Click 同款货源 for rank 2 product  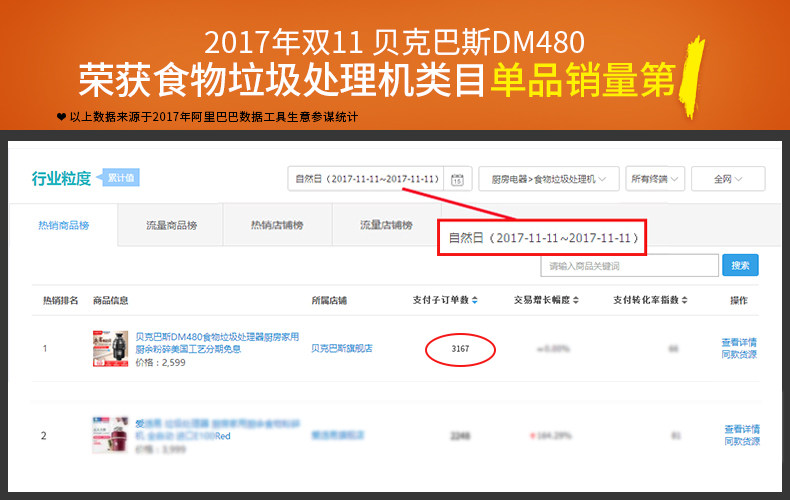pyautogui.click(x=742, y=441)
